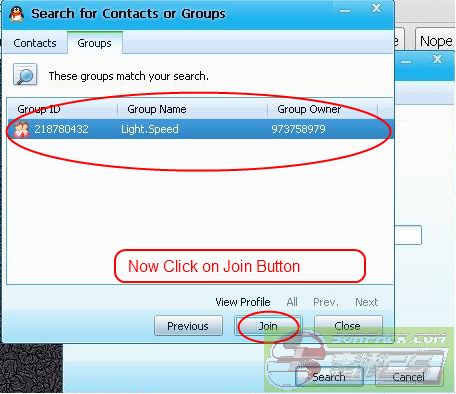456x394 pixels.
Task: Minimize the Search for Contacts or Groups dialog
Action: coord(345,10)
